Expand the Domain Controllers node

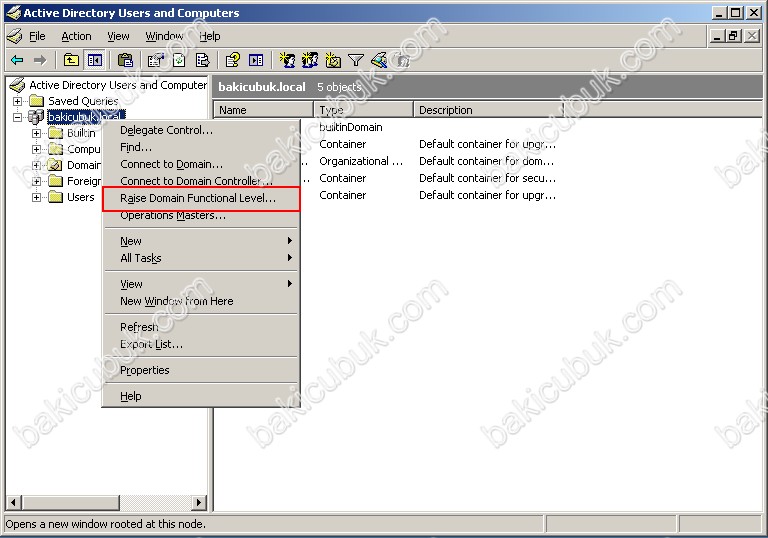pos(36,166)
